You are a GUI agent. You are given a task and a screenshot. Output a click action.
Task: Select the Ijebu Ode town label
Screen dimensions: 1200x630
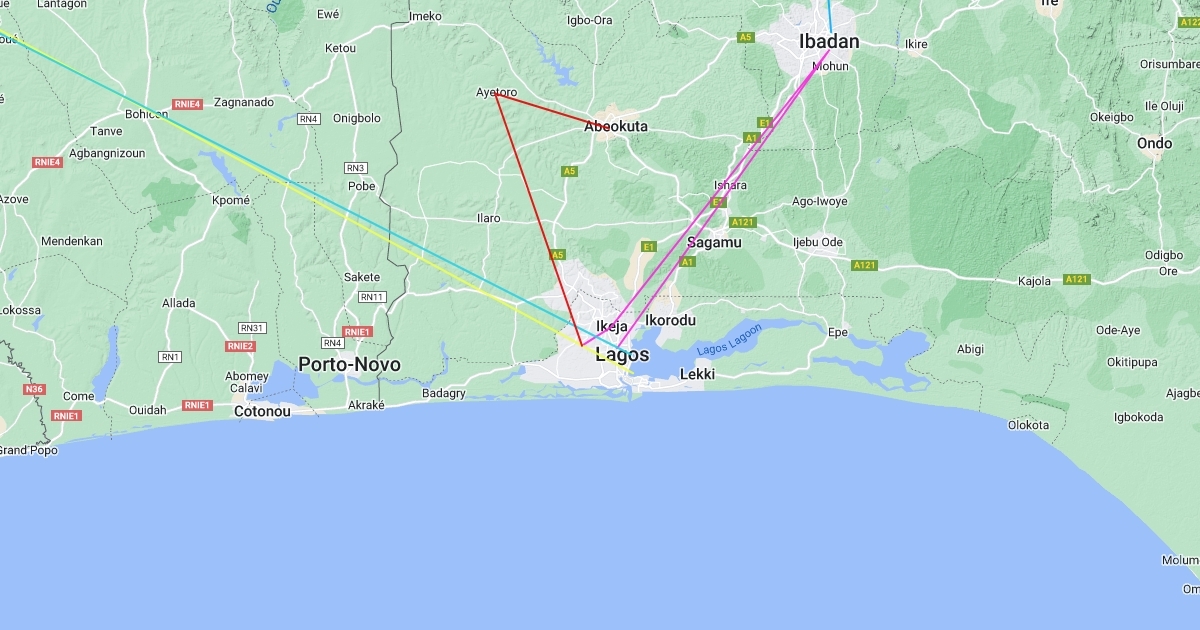pyautogui.click(x=818, y=242)
